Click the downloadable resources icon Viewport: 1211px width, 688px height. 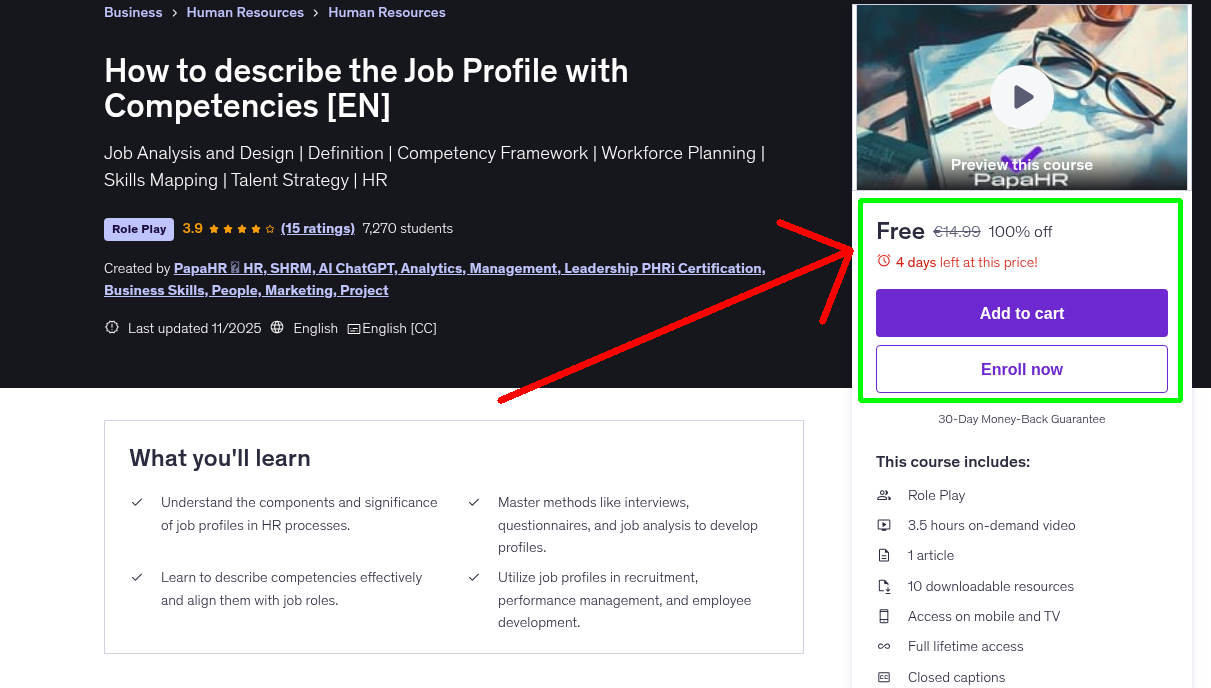[x=884, y=586]
